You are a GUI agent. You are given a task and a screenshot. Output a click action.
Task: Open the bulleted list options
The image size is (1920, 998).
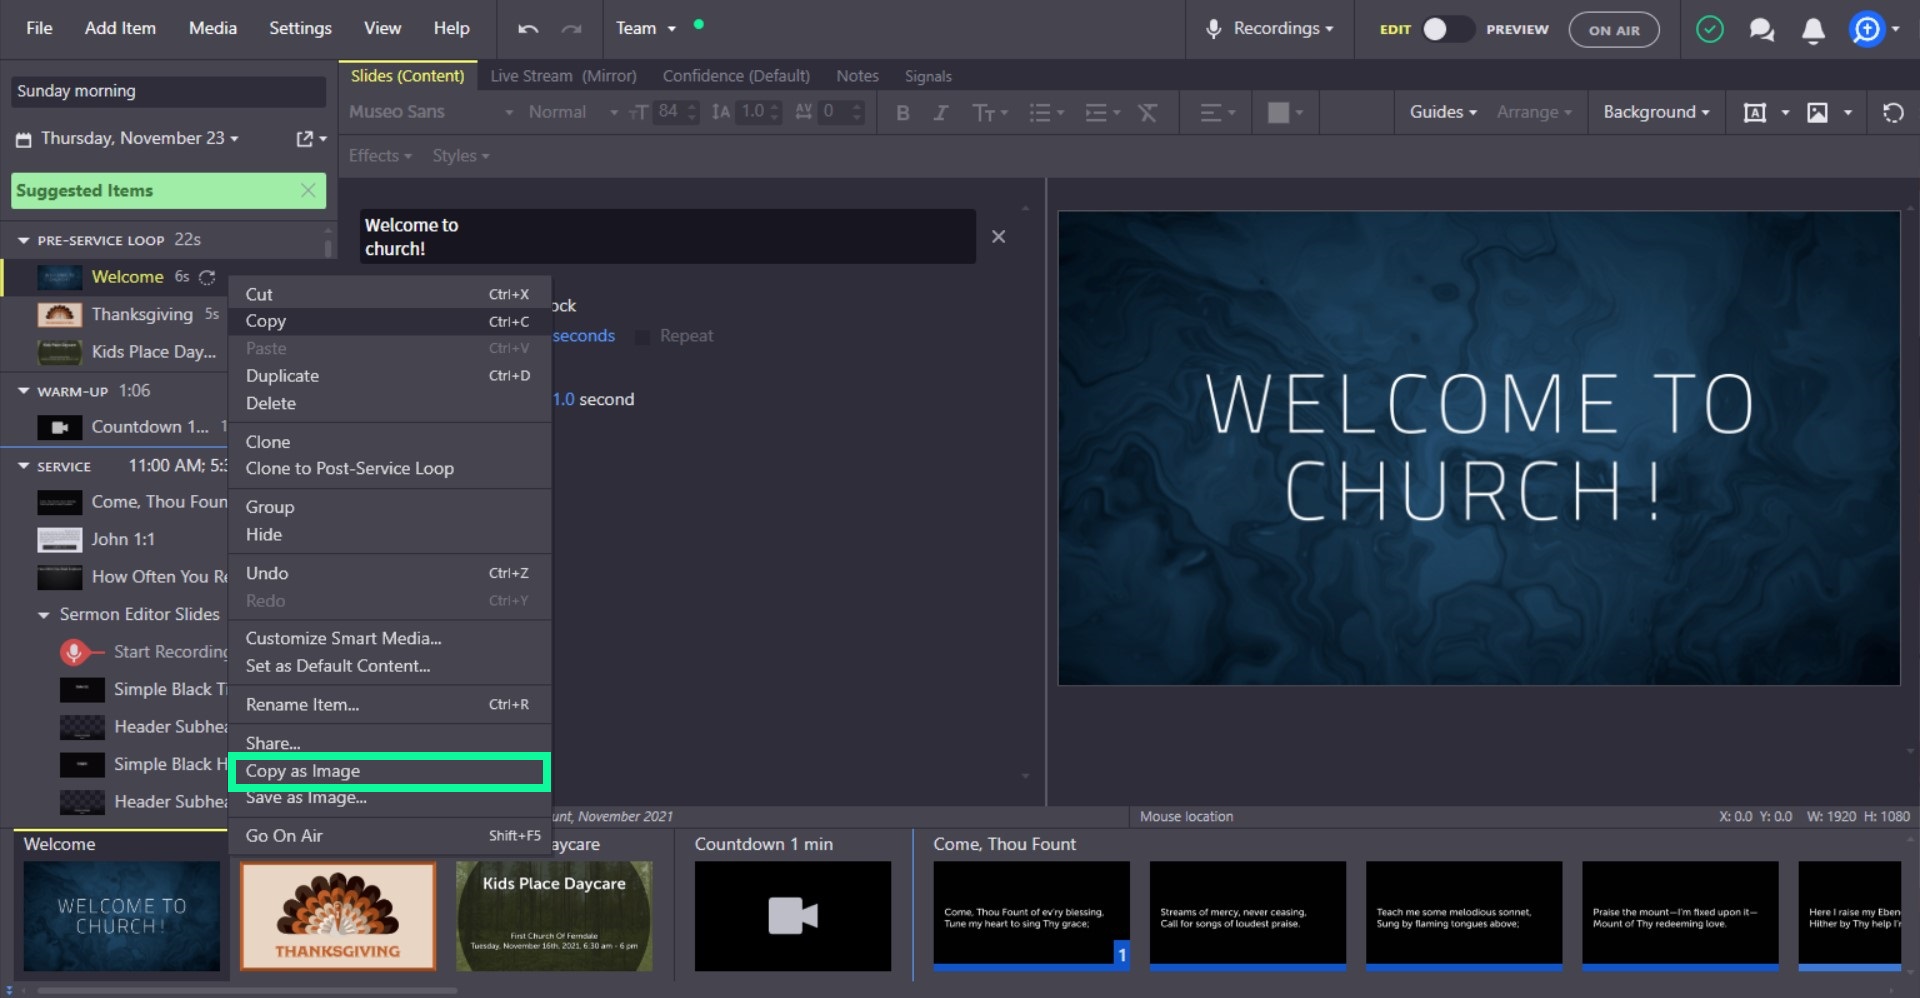coord(1046,113)
